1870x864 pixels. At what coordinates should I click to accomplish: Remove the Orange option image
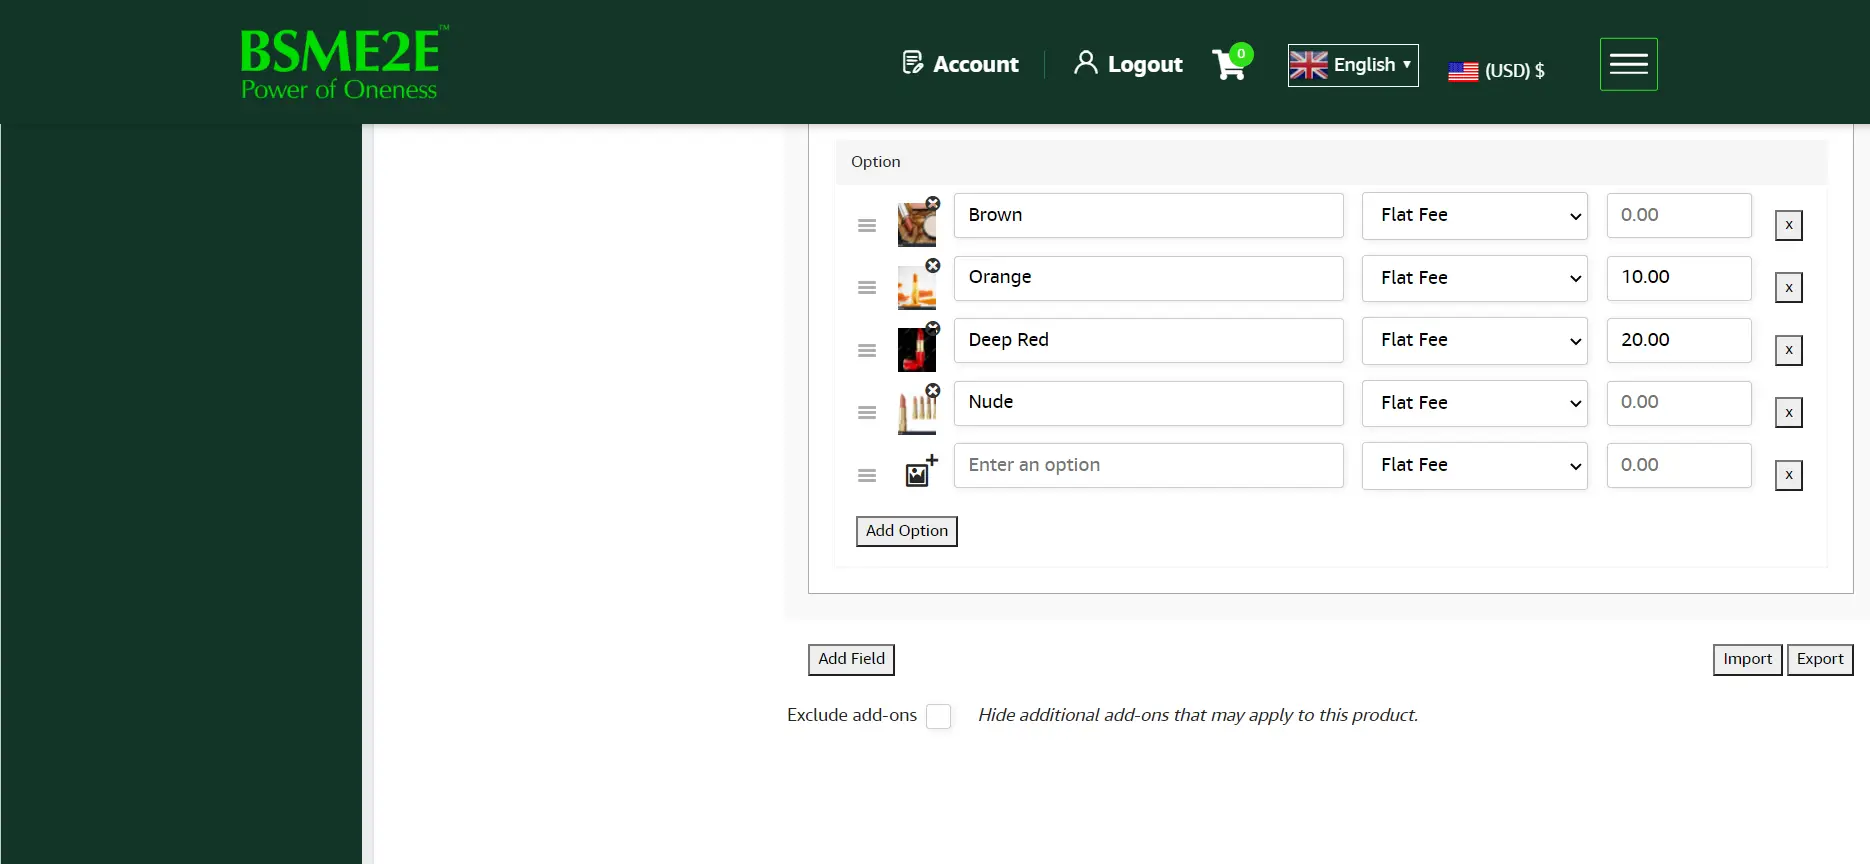click(x=933, y=266)
